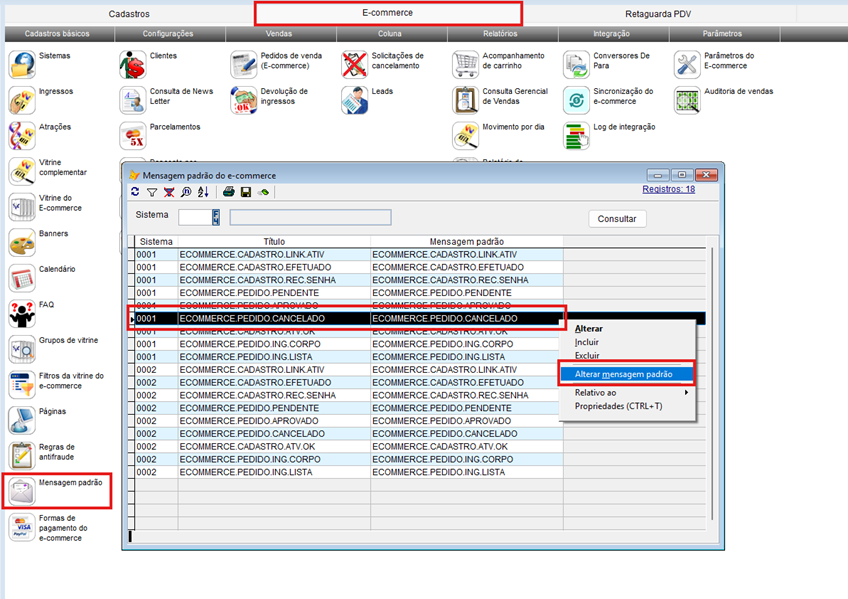Open the Clientes module icon

coord(132,65)
